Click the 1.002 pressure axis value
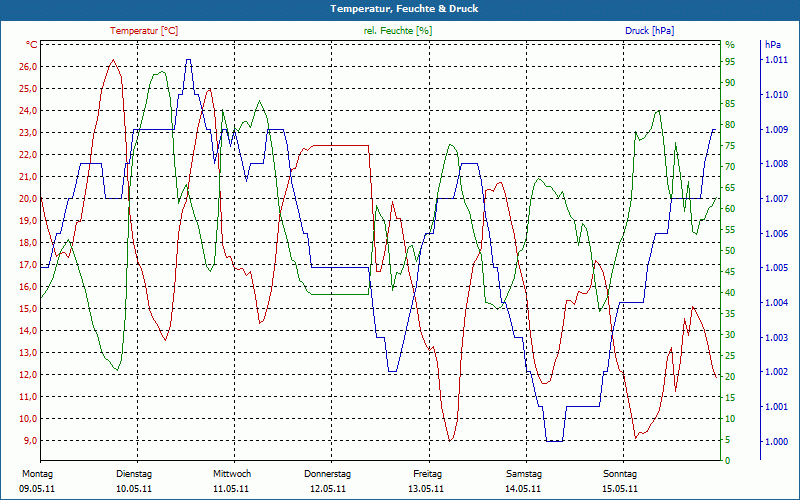800x500 pixels. point(776,372)
